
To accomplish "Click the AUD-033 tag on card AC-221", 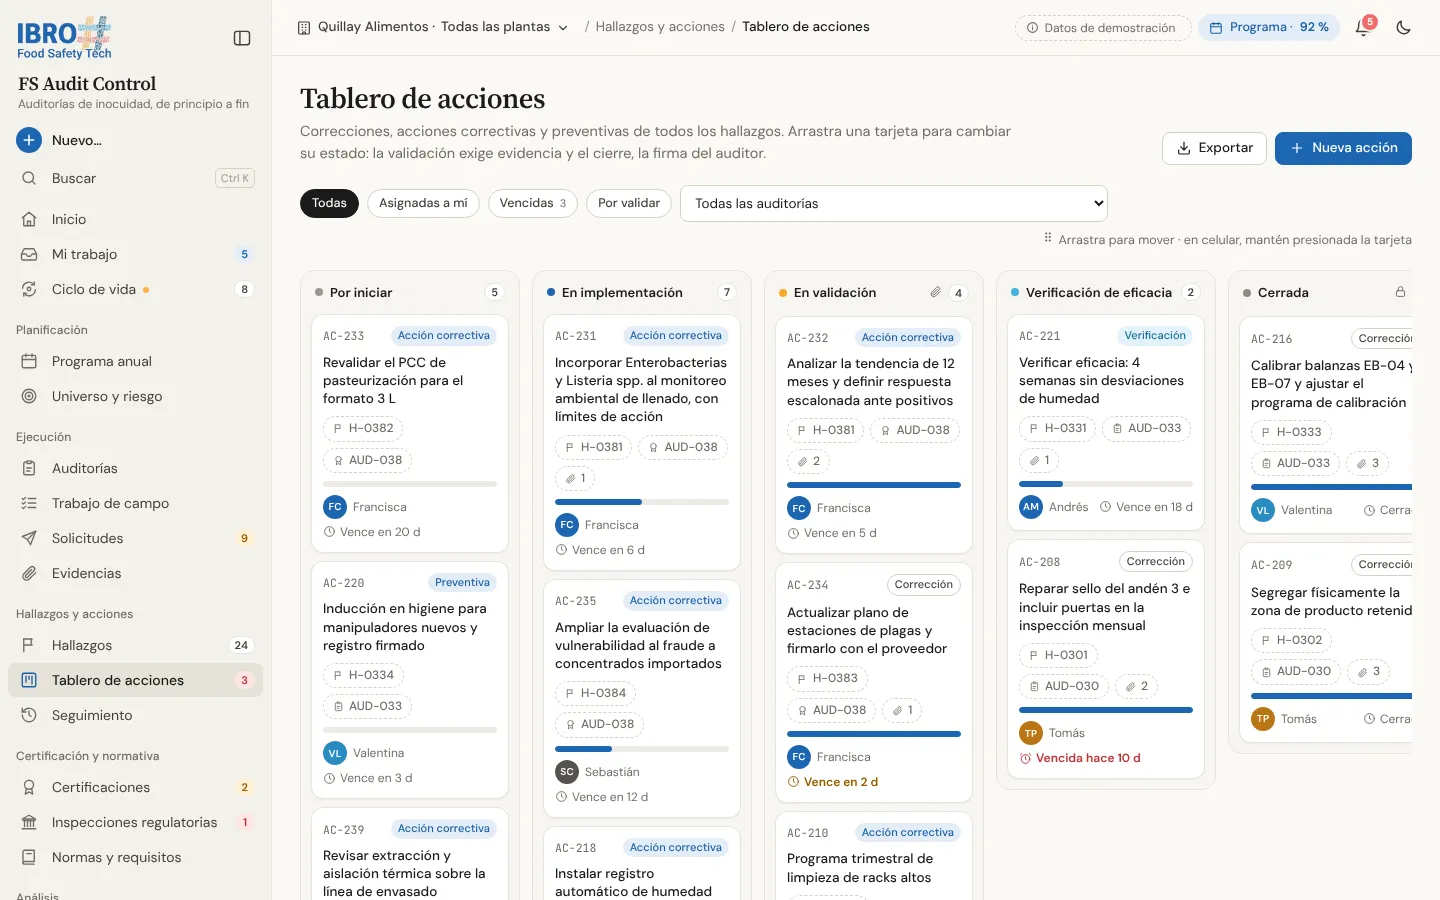I will tap(1146, 428).
